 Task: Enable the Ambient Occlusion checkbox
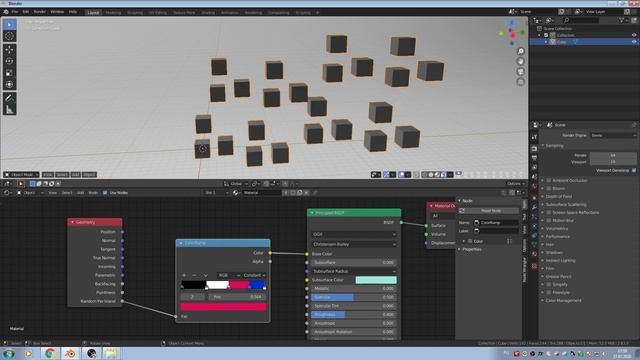pyautogui.click(x=549, y=180)
